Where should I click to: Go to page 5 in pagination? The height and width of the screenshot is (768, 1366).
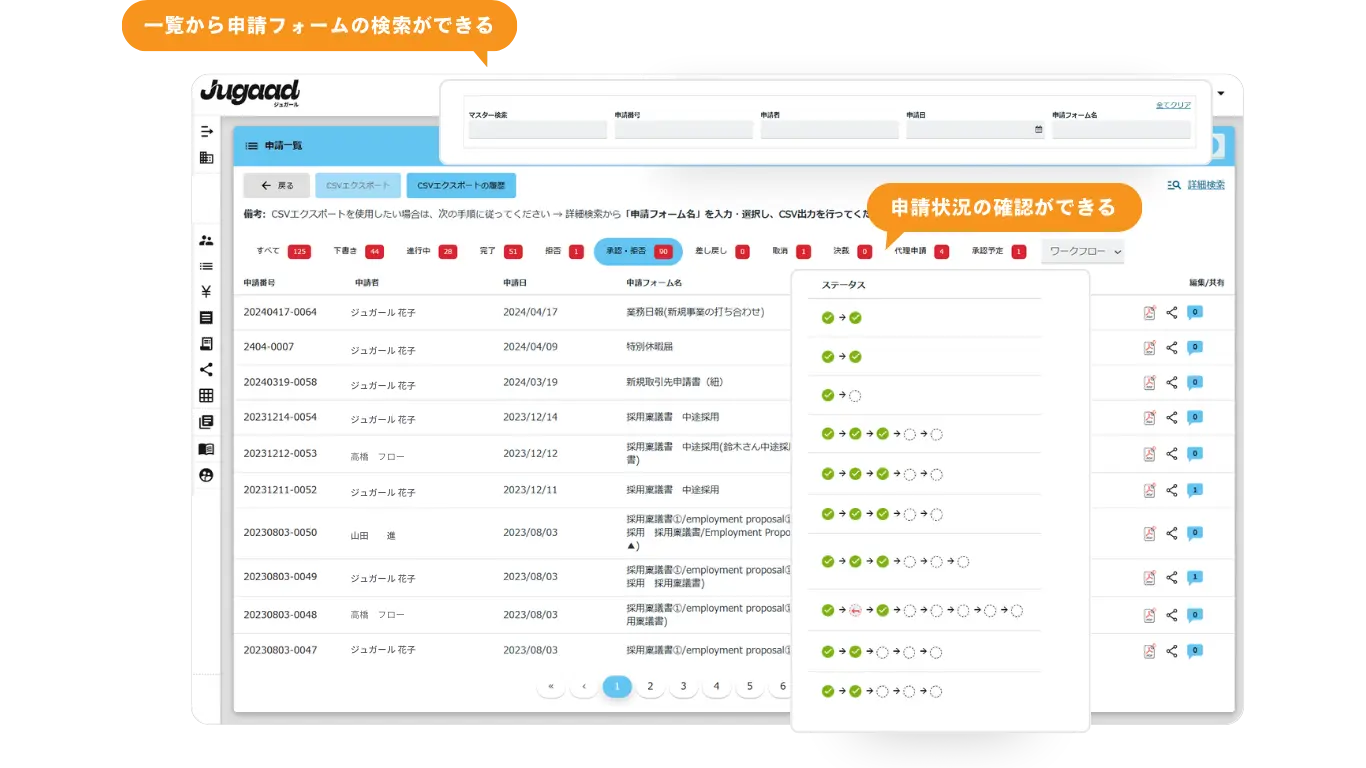(x=749, y=686)
